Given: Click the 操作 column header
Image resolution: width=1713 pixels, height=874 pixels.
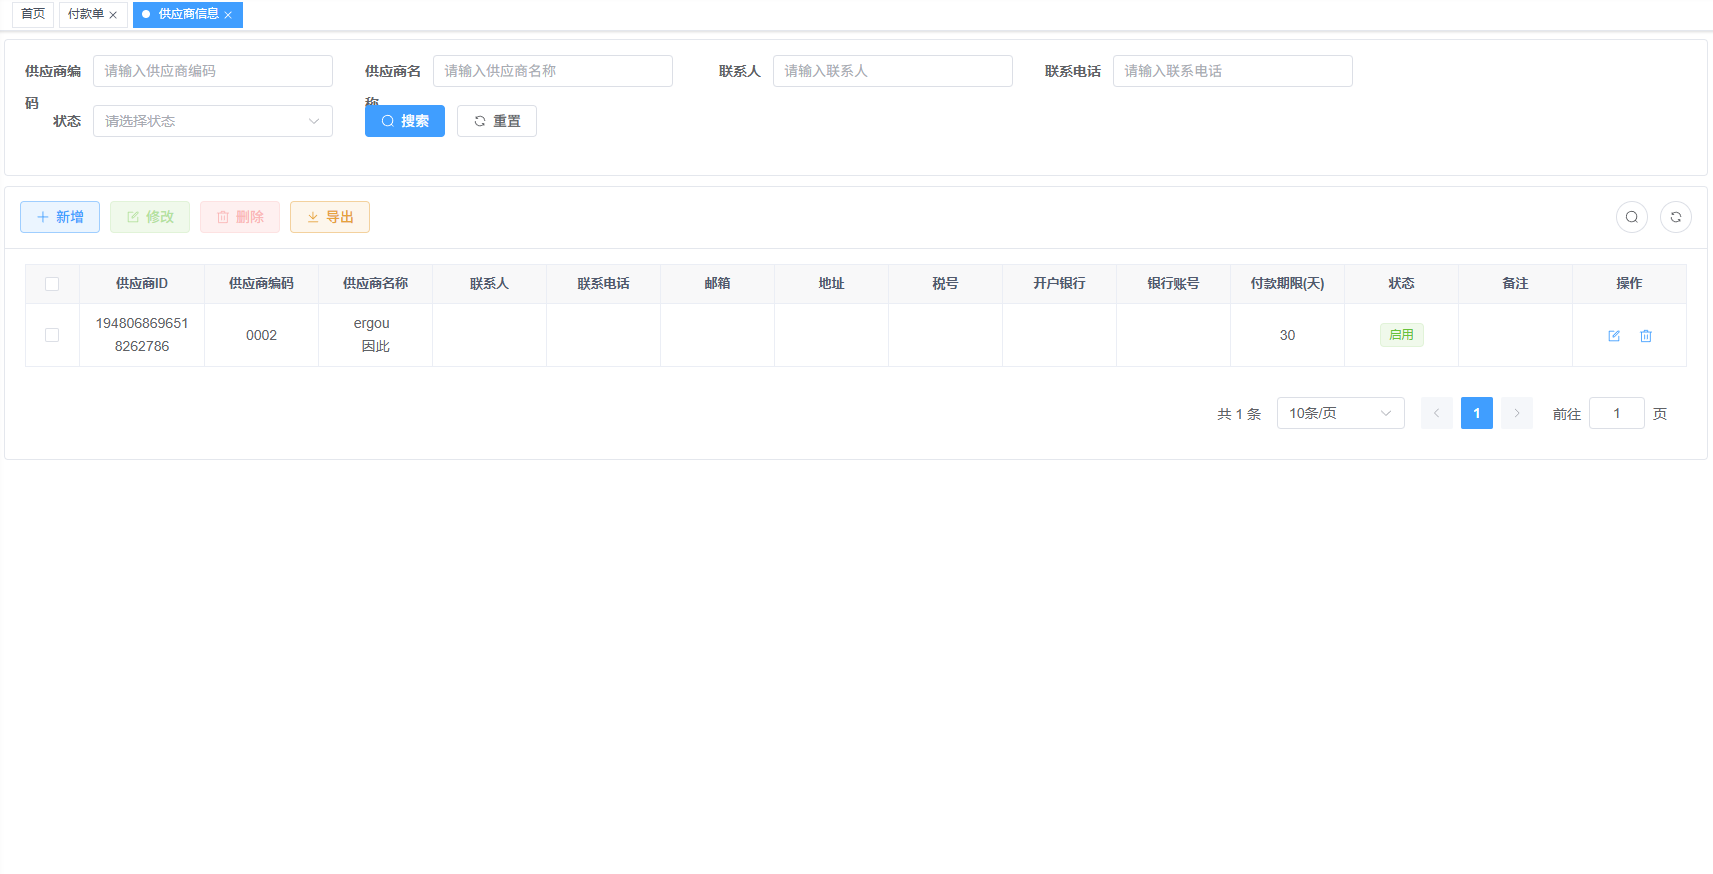Looking at the screenshot, I should [1630, 284].
